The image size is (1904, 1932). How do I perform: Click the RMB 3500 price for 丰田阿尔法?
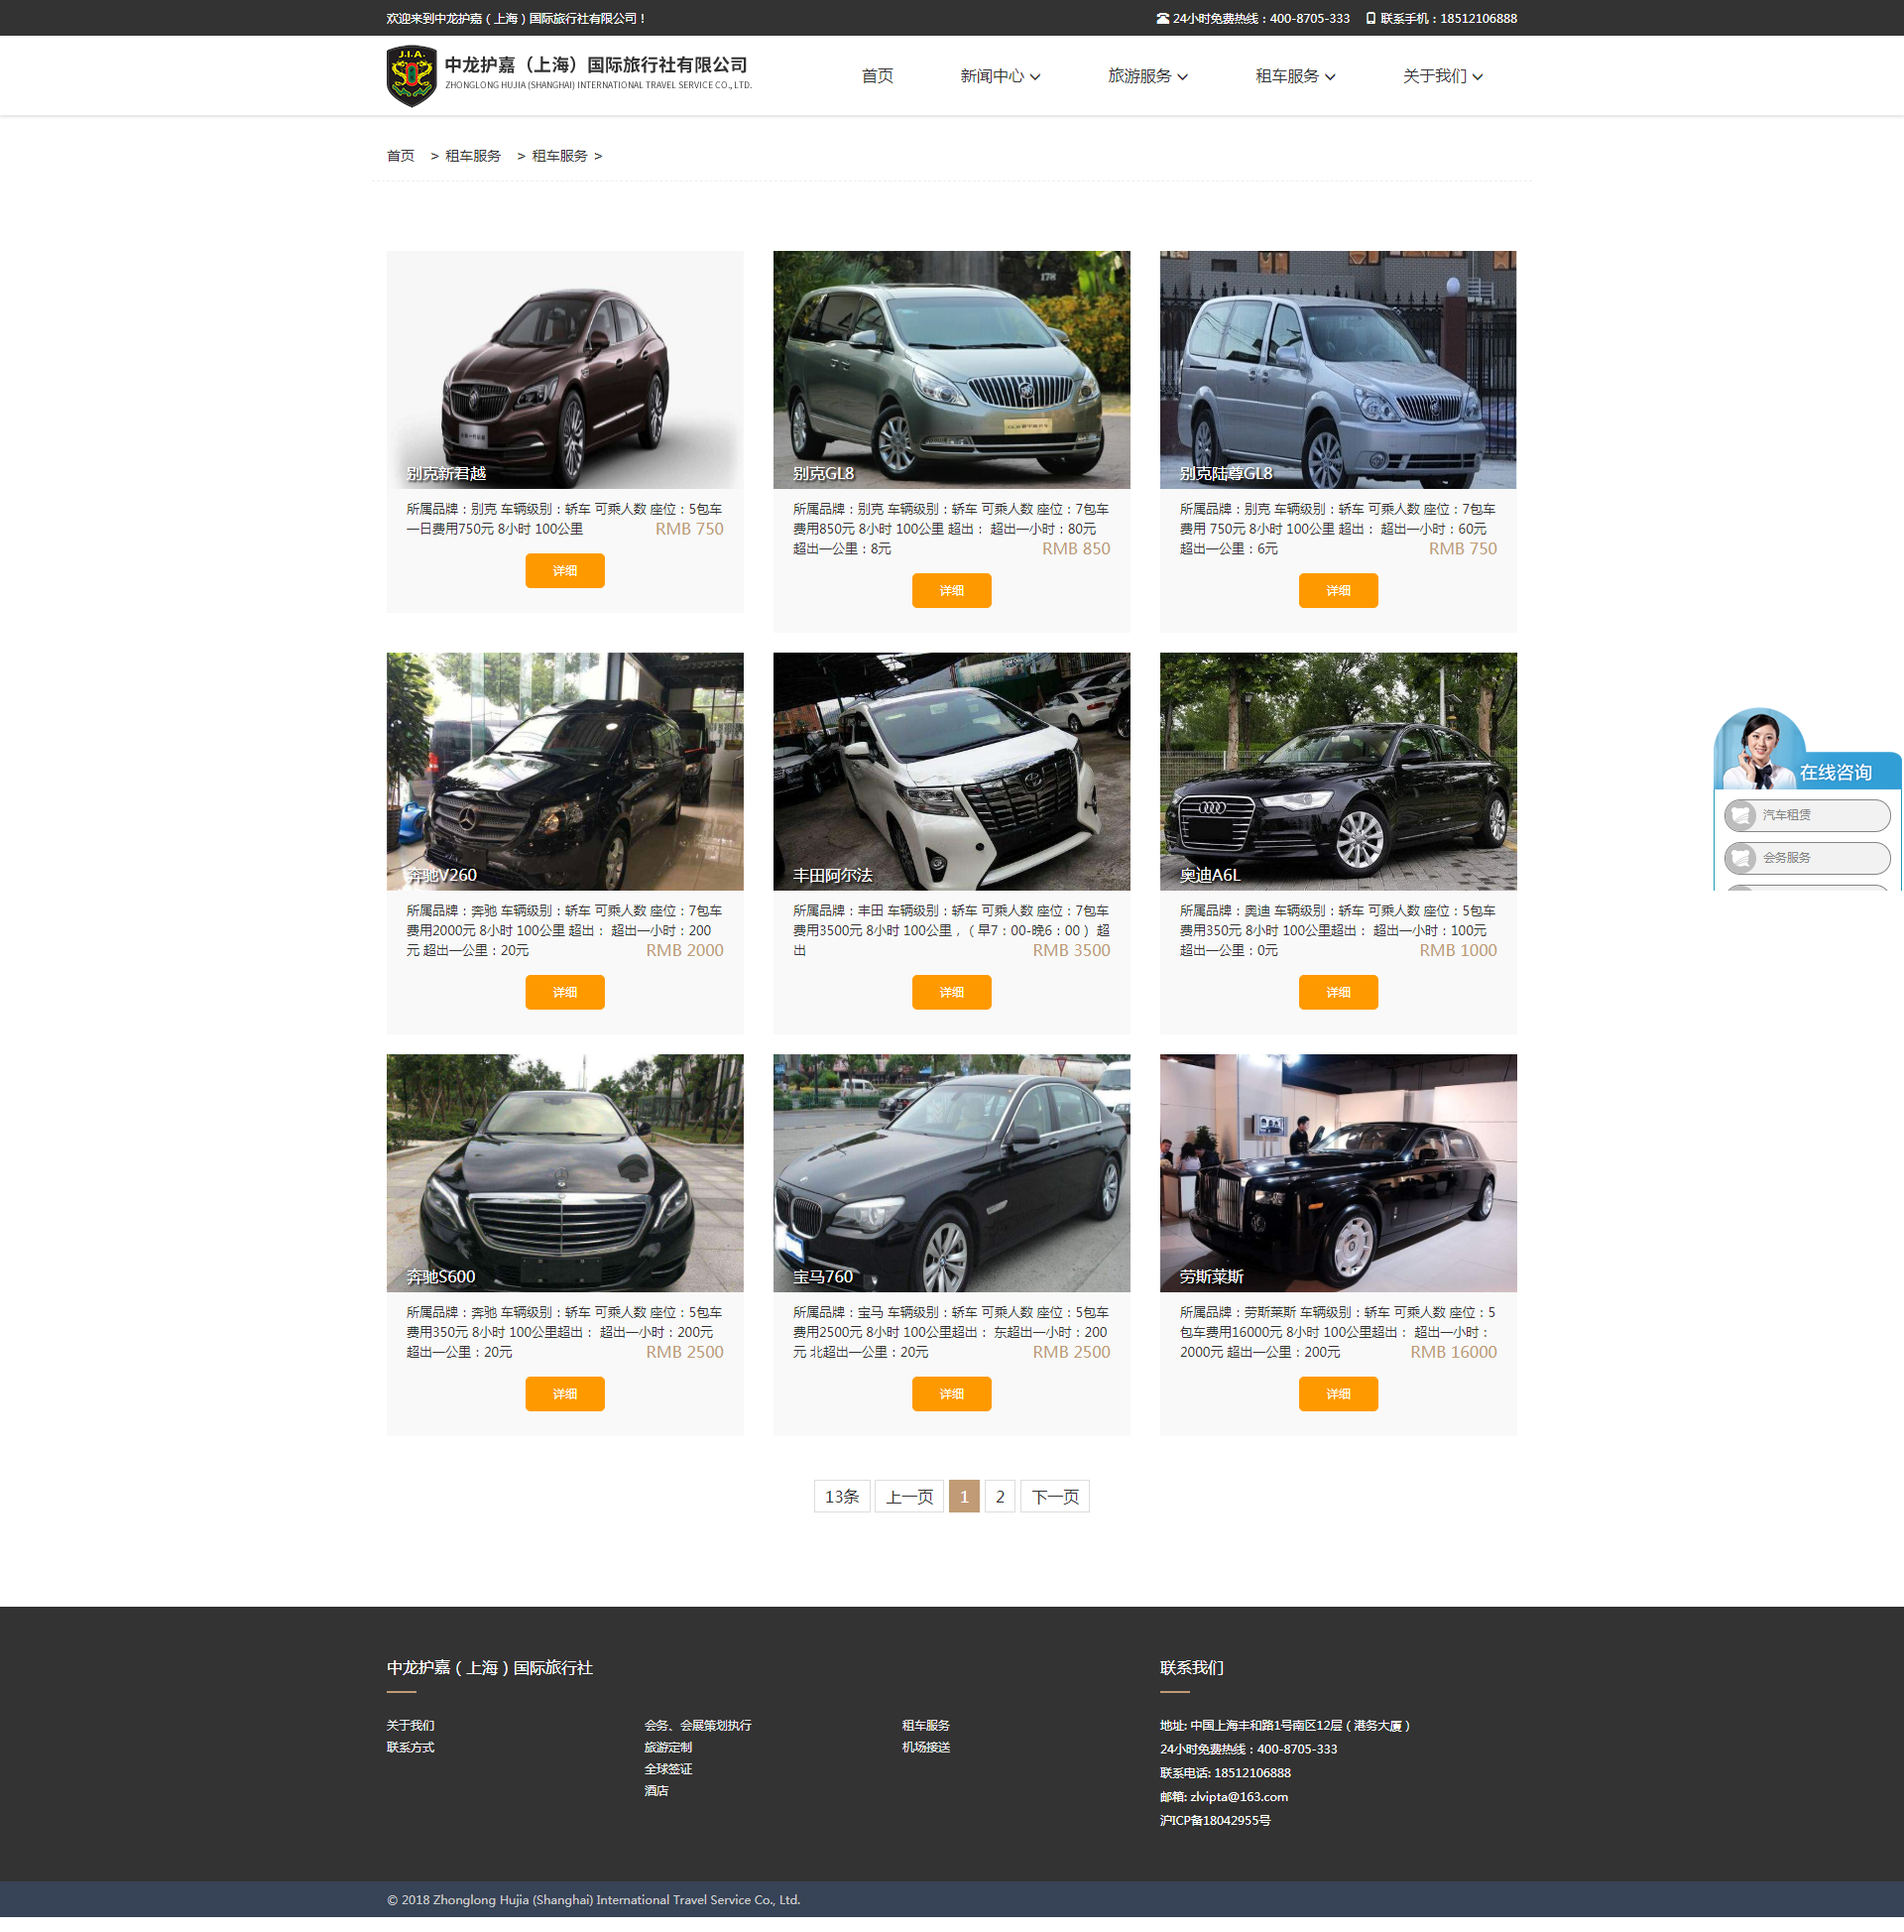pos(1071,951)
